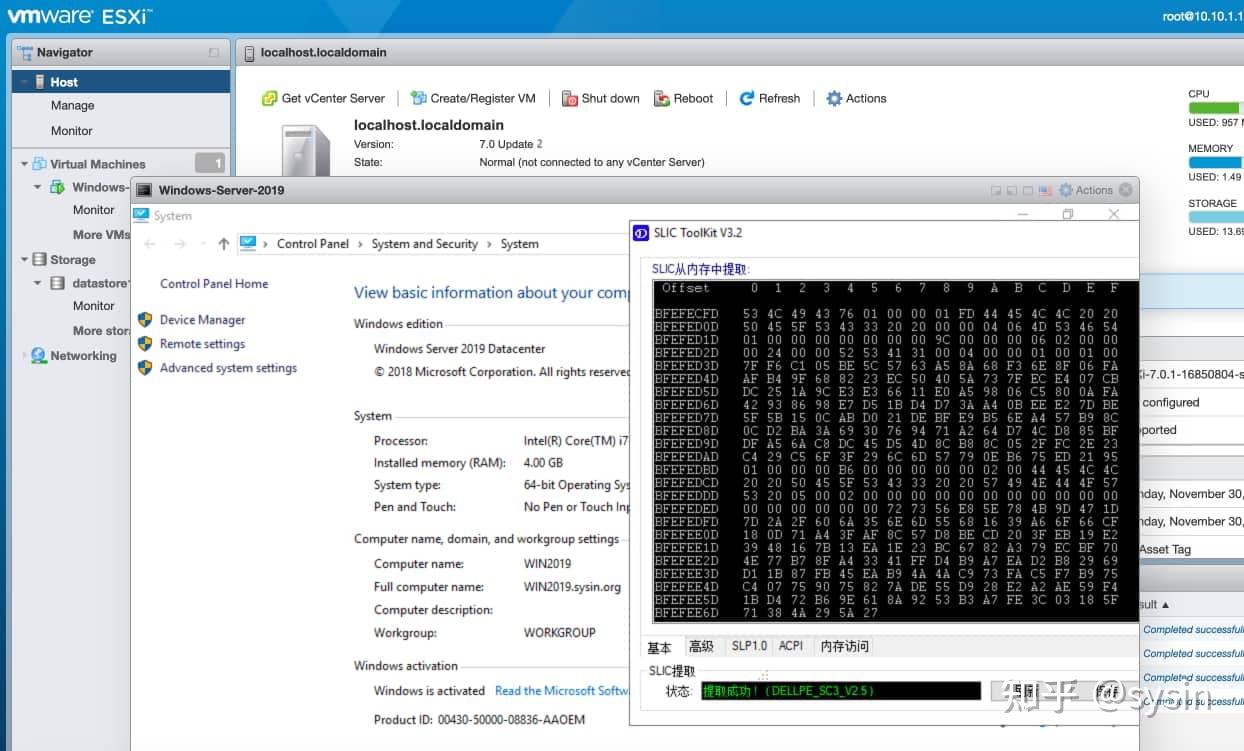Click Computer name value WIN2019
The width and height of the screenshot is (1244, 751).
[x=547, y=564]
